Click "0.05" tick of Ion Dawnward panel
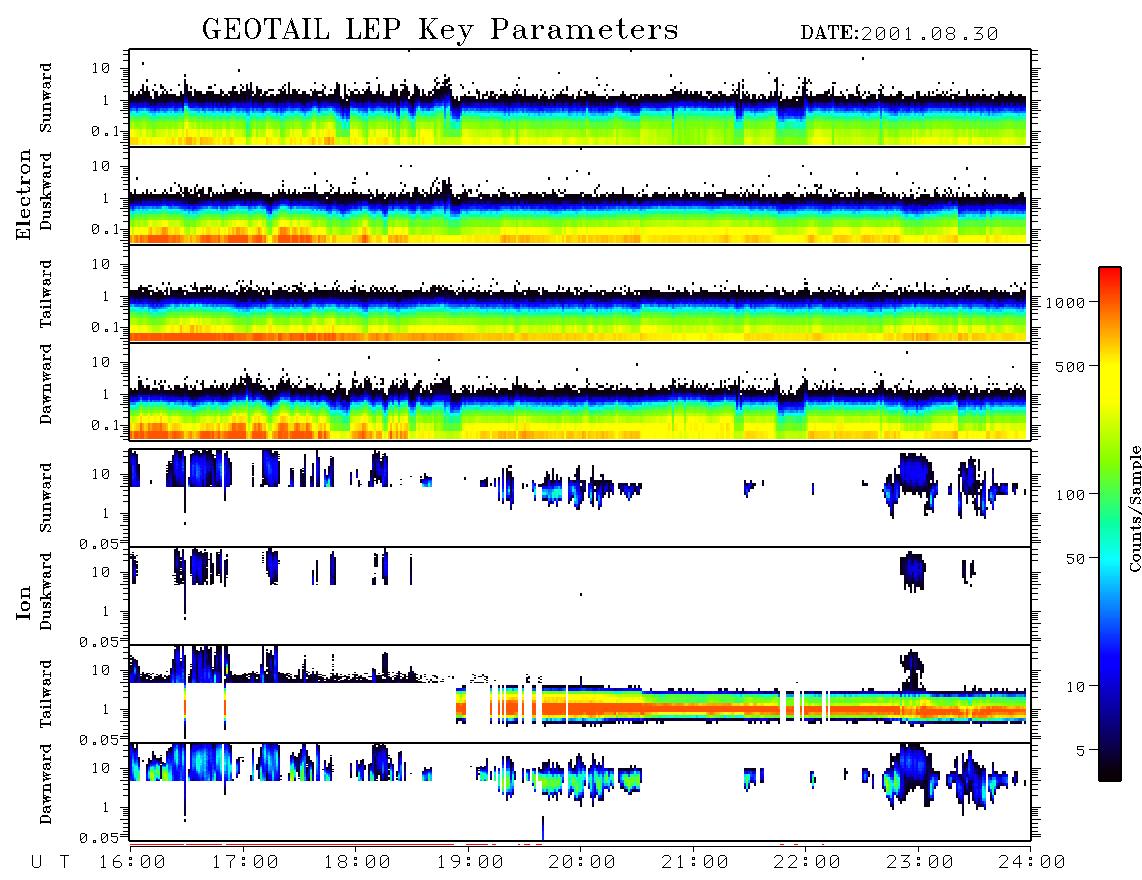1142x880 pixels. tap(99, 838)
